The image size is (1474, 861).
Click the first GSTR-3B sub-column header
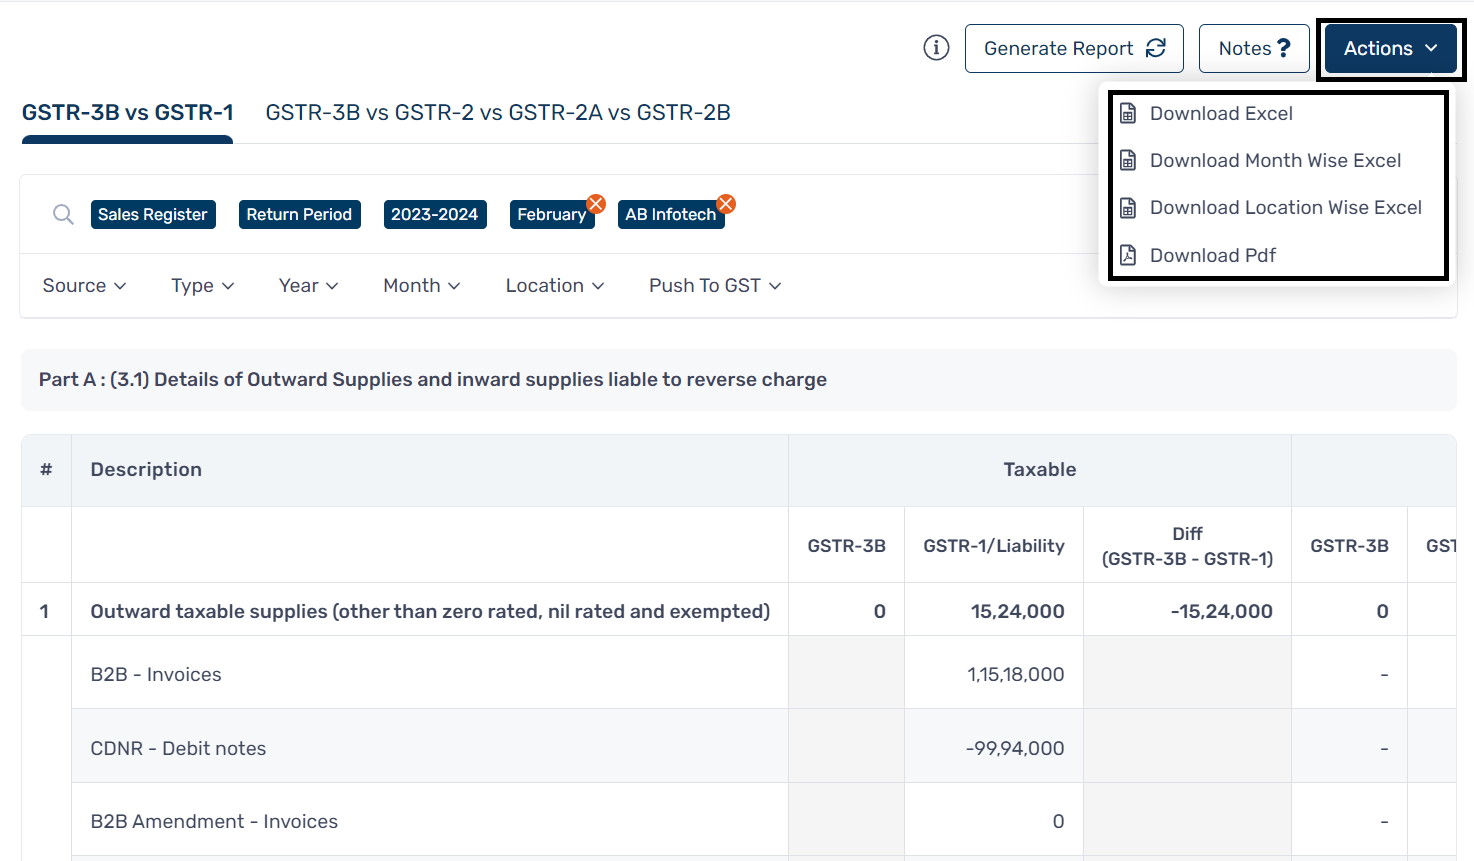tap(847, 546)
